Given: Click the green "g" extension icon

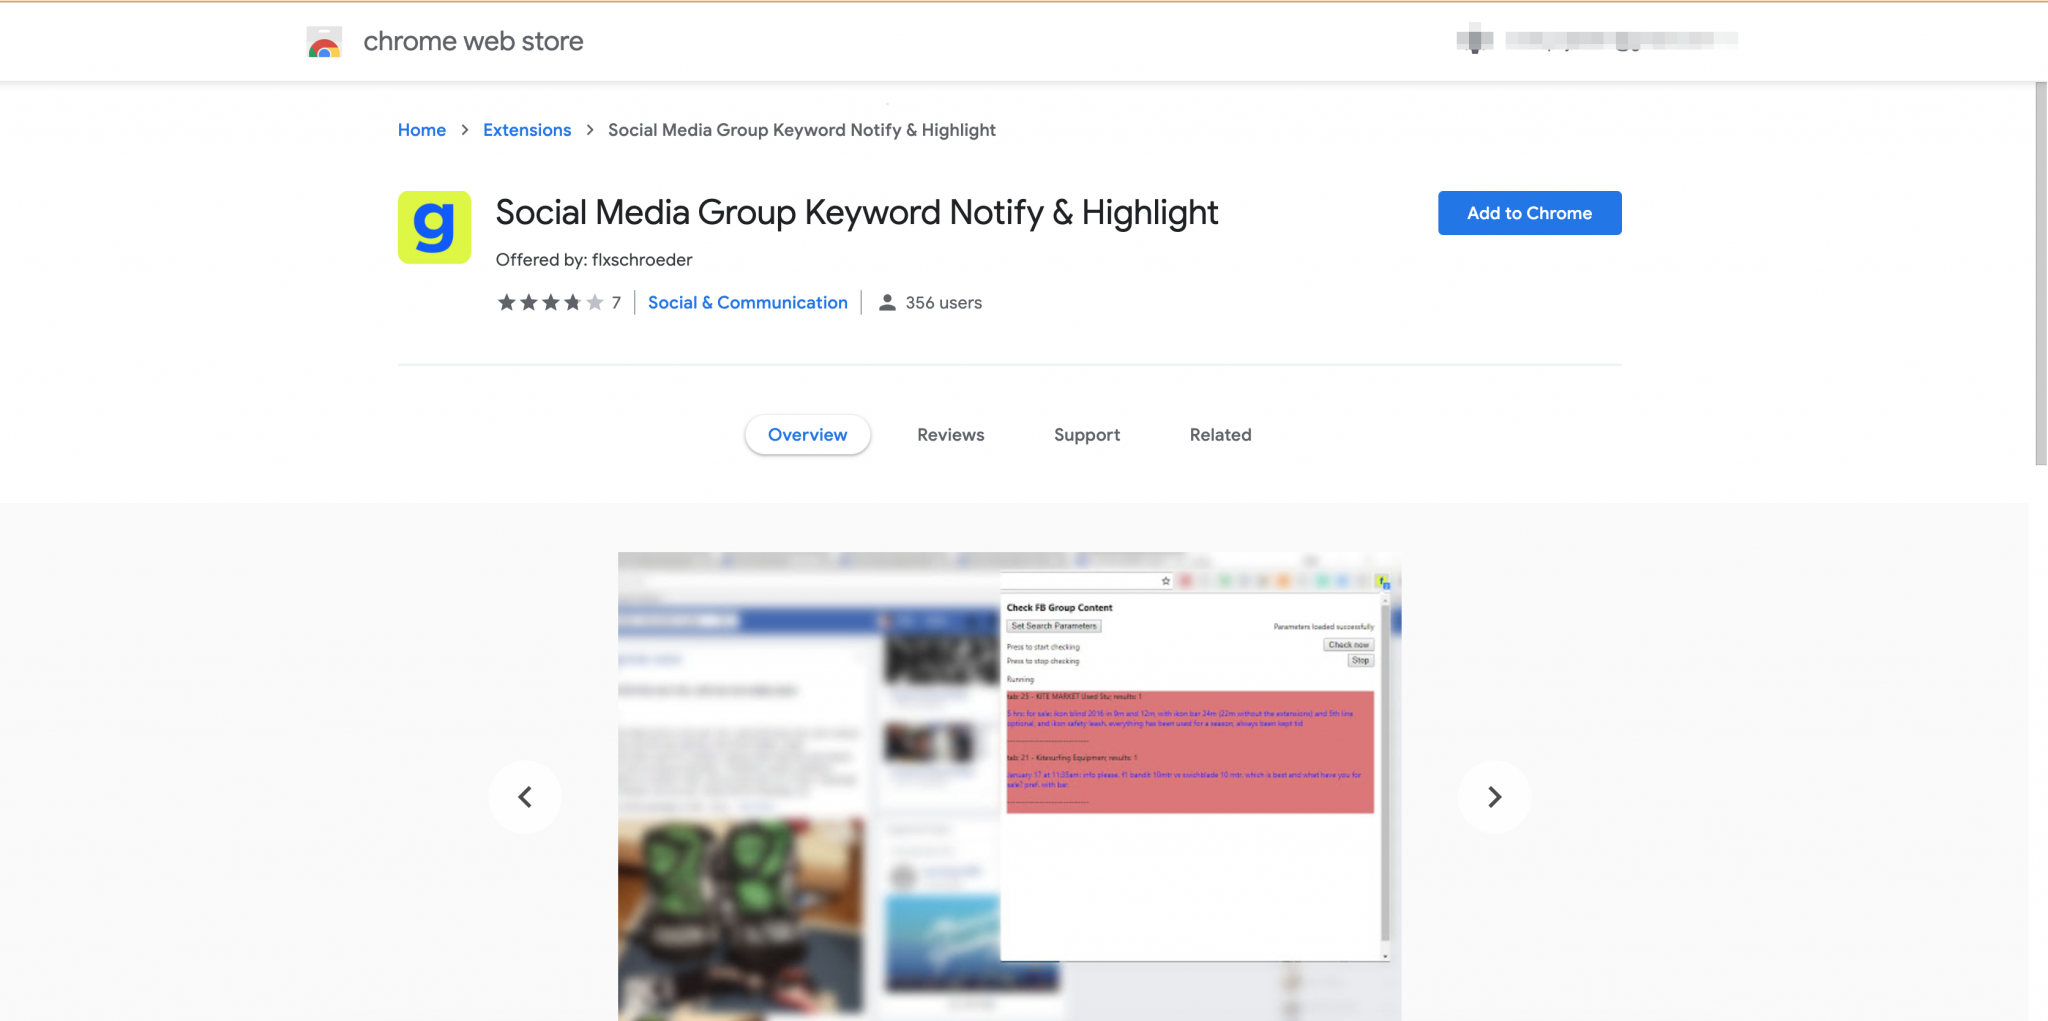Looking at the screenshot, I should coord(433,227).
